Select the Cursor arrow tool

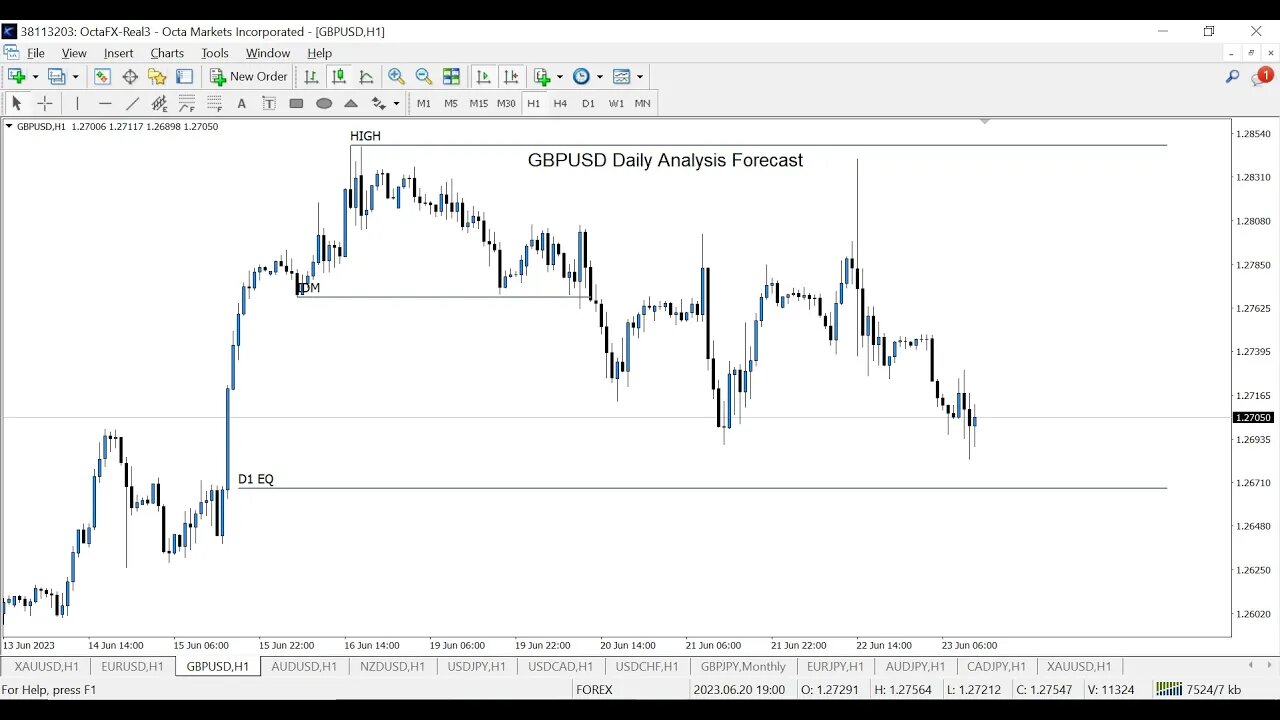[16, 103]
